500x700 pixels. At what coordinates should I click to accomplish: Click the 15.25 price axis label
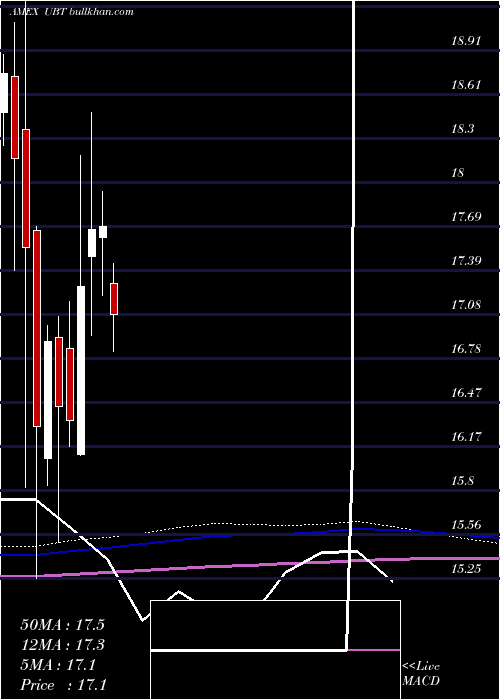[x=466, y=569]
